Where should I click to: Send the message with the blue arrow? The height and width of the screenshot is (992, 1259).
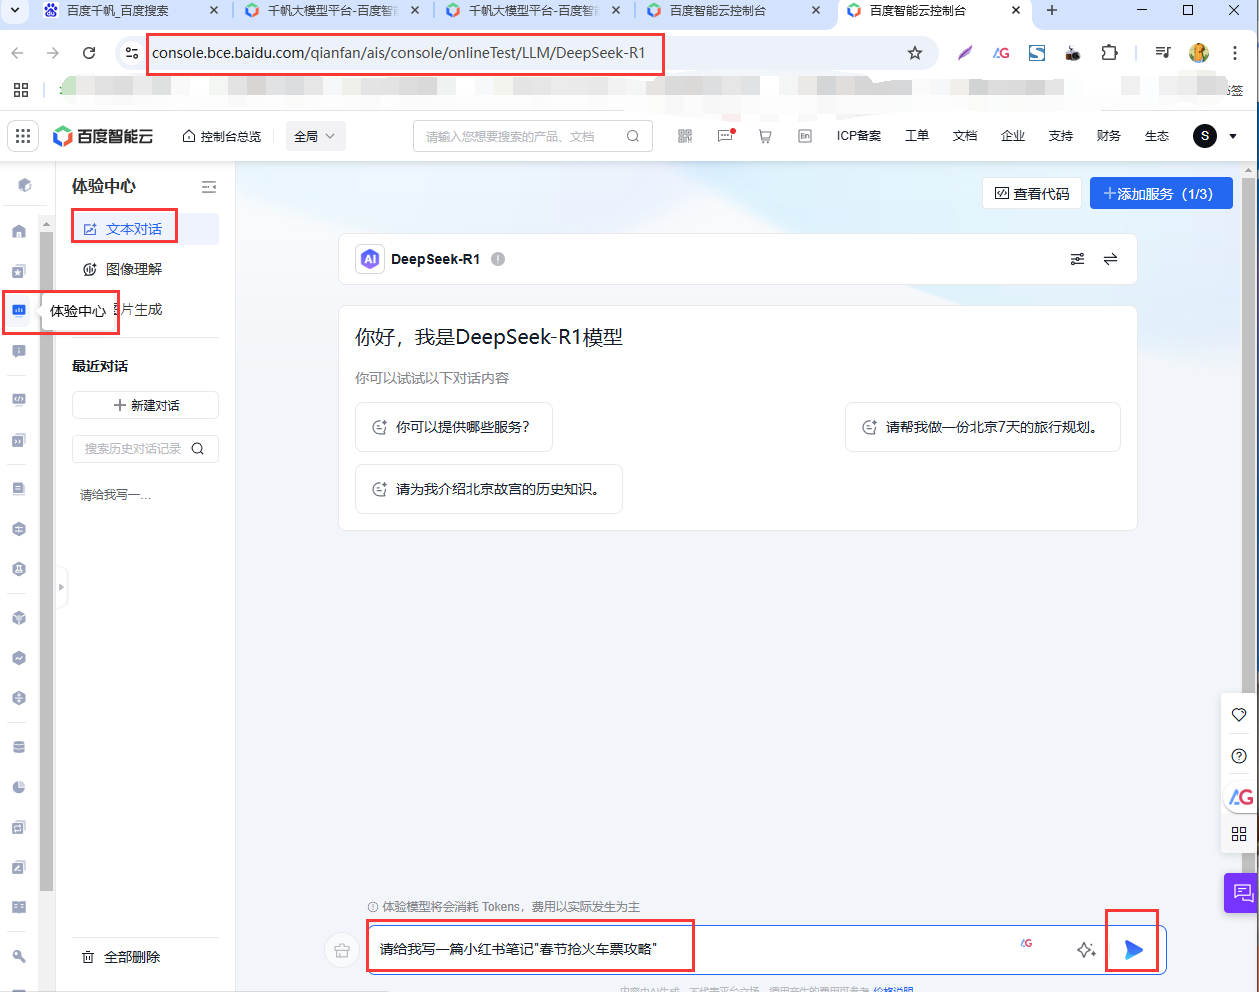point(1133,949)
